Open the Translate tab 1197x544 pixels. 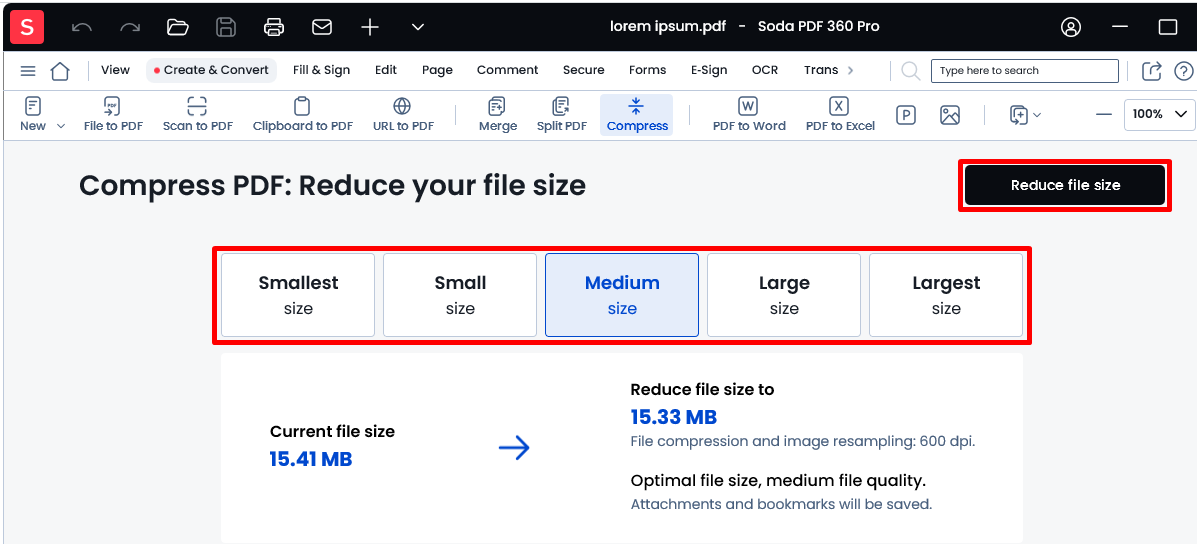click(x=821, y=70)
